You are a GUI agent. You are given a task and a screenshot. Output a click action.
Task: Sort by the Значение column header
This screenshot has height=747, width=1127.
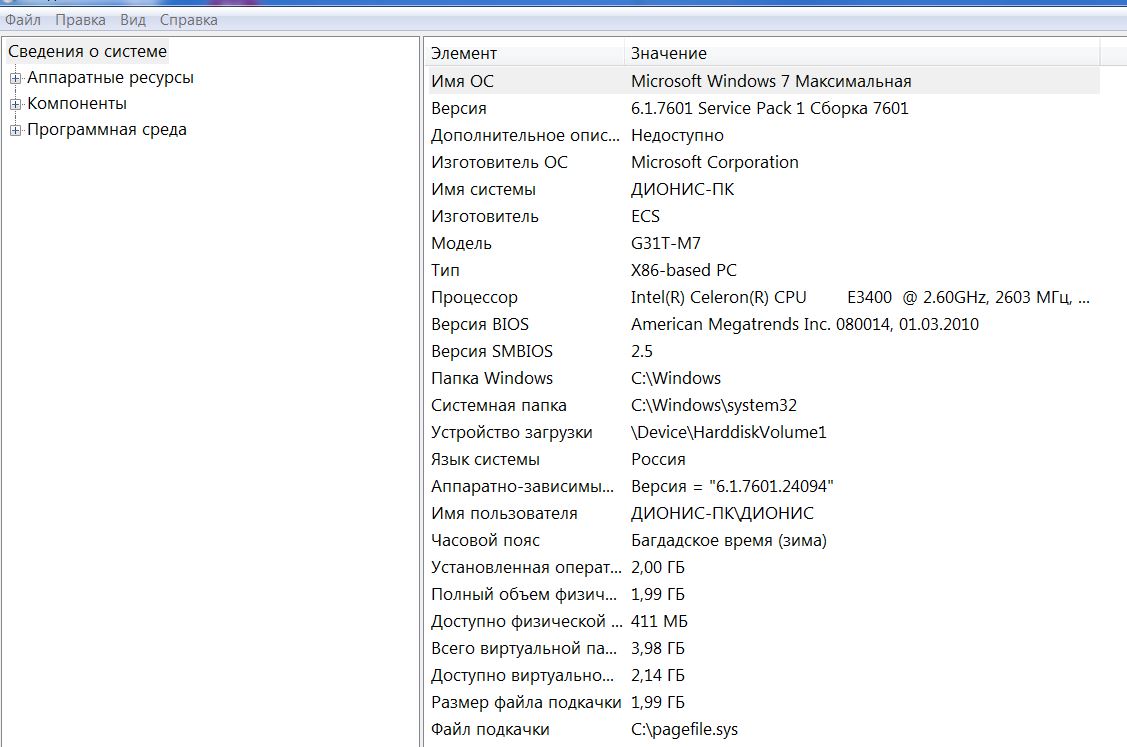click(862, 53)
